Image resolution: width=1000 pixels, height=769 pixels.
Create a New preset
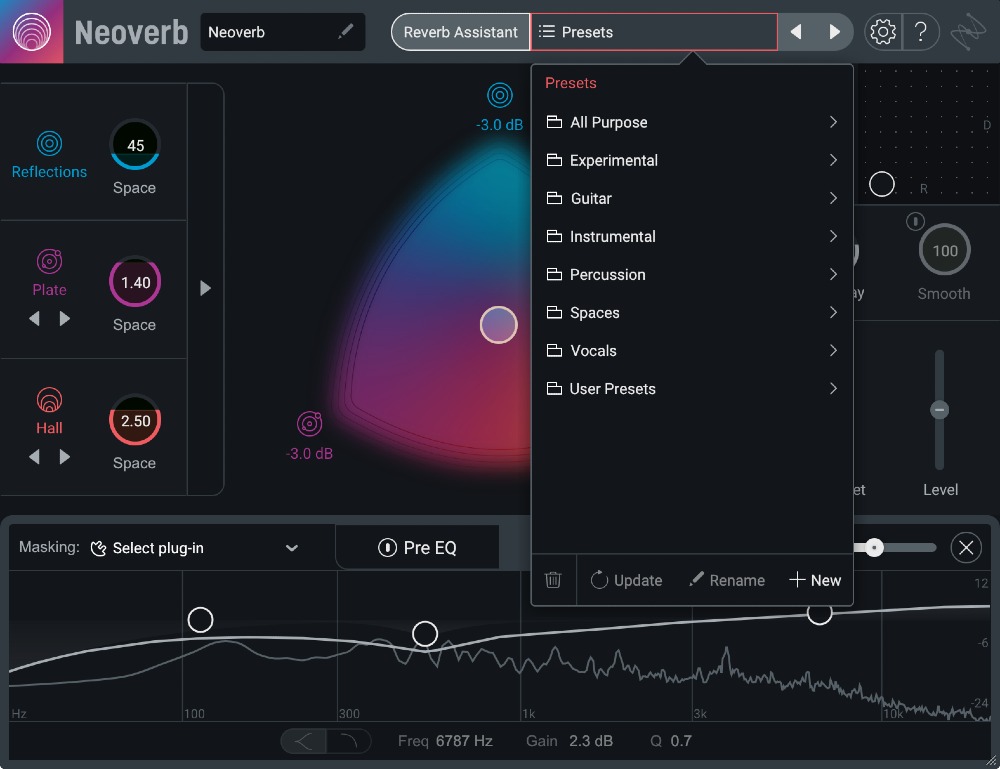pos(815,580)
